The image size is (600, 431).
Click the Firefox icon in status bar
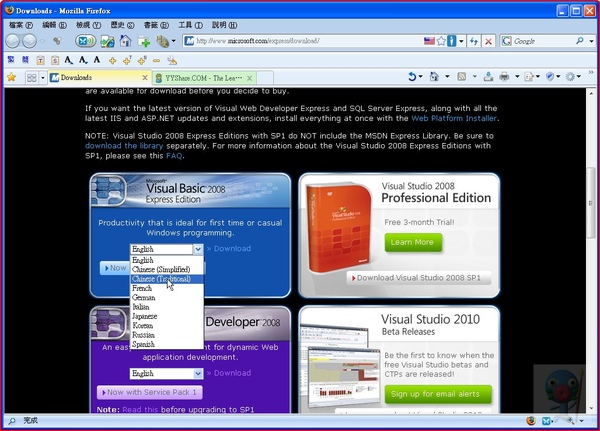tap(531, 421)
